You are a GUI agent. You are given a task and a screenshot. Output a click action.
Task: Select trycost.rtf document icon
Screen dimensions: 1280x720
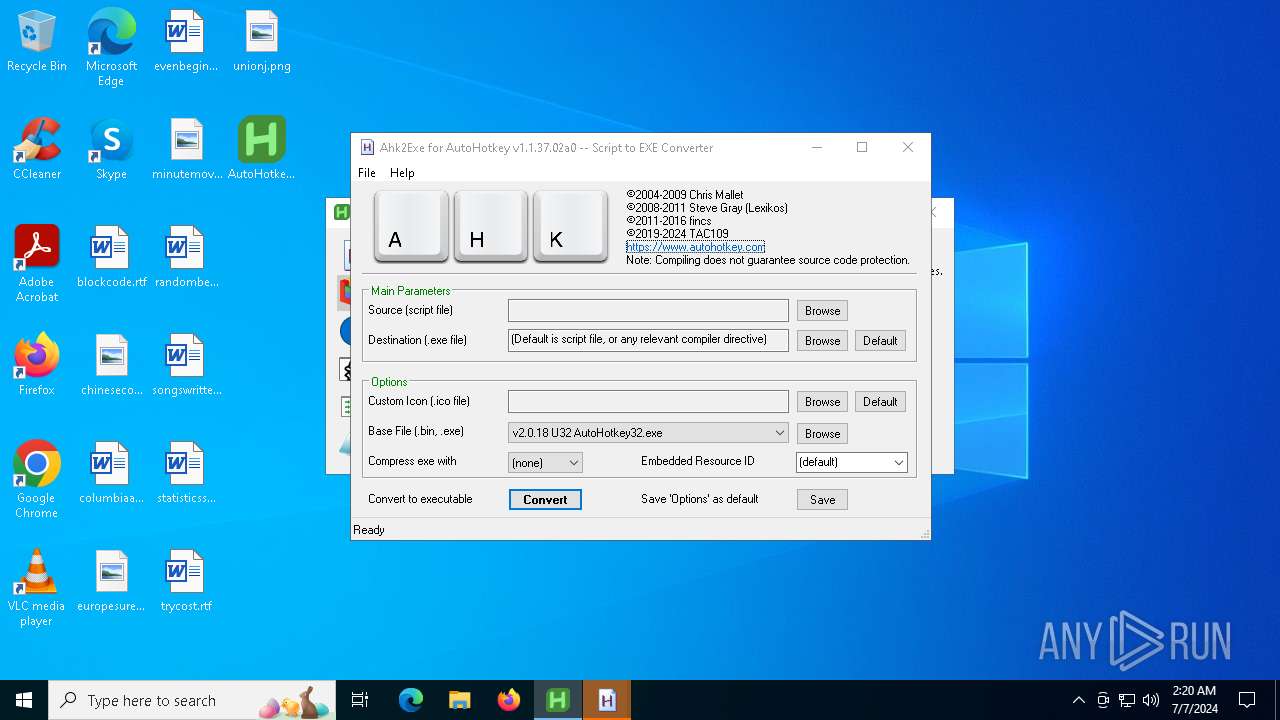pos(186,581)
